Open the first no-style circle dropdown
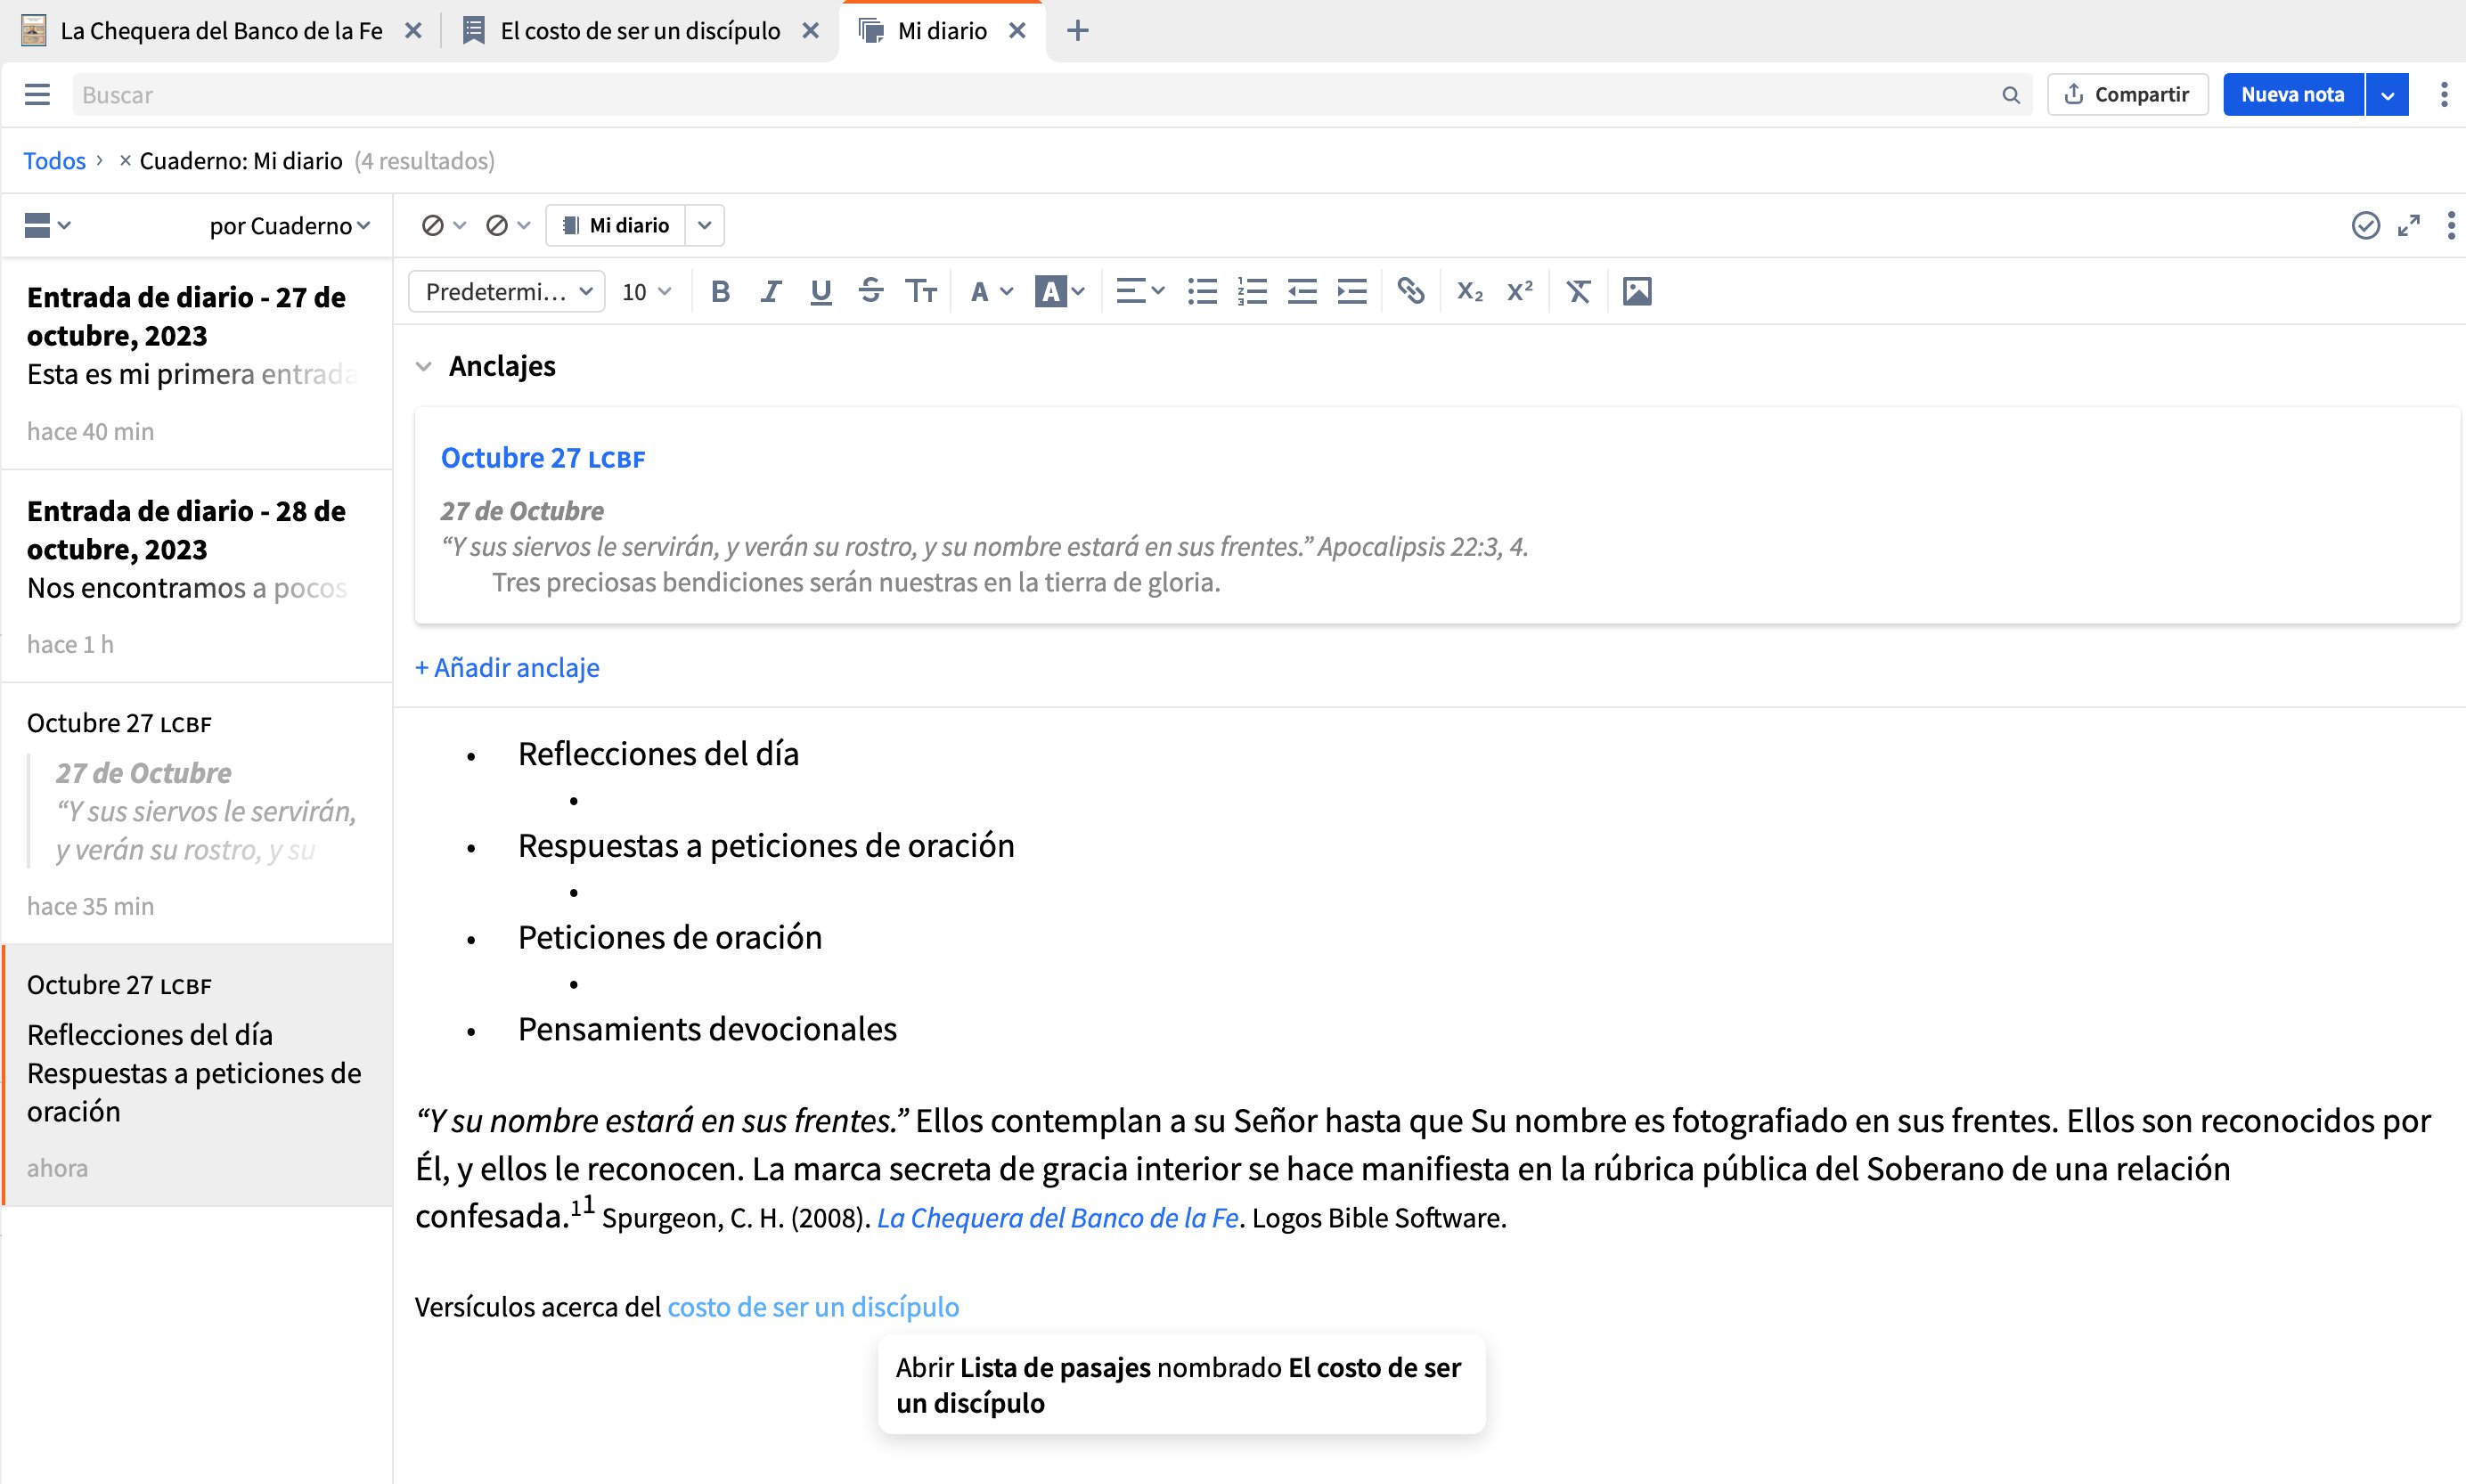Viewport: 2466px width, 1484px height. coord(444,225)
